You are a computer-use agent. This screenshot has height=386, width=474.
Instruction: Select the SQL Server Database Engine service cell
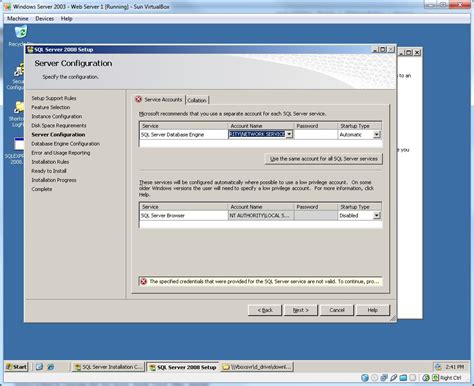tap(184, 134)
